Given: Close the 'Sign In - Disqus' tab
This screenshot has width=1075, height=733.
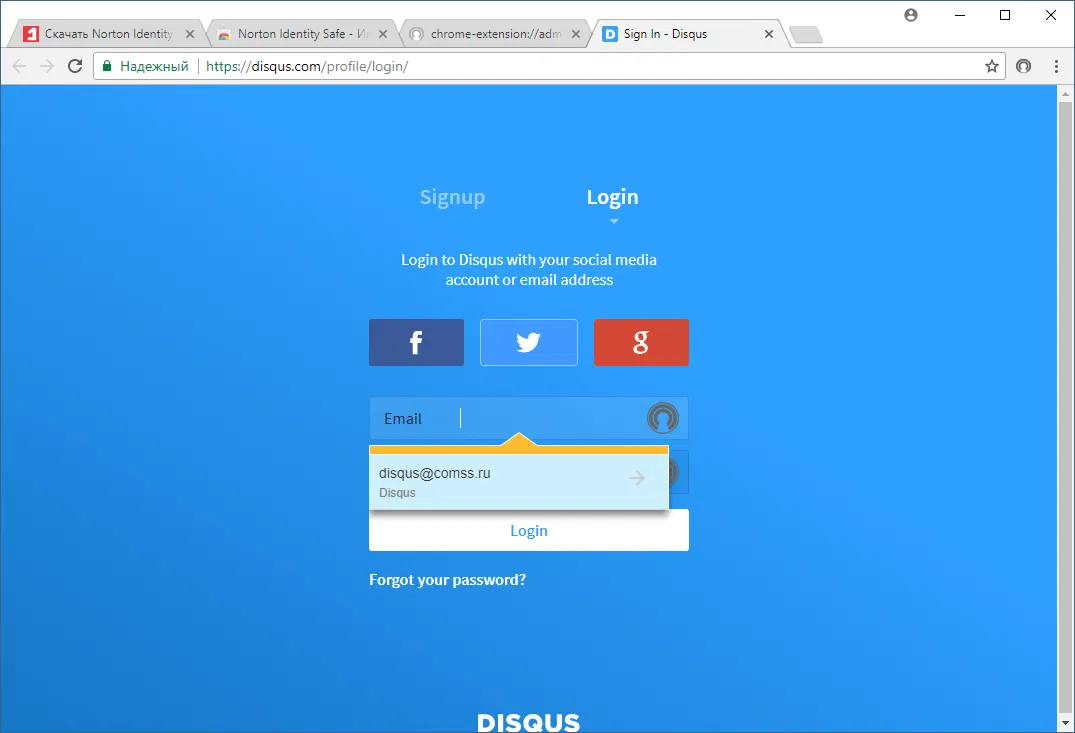Looking at the screenshot, I should [x=769, y=34].
